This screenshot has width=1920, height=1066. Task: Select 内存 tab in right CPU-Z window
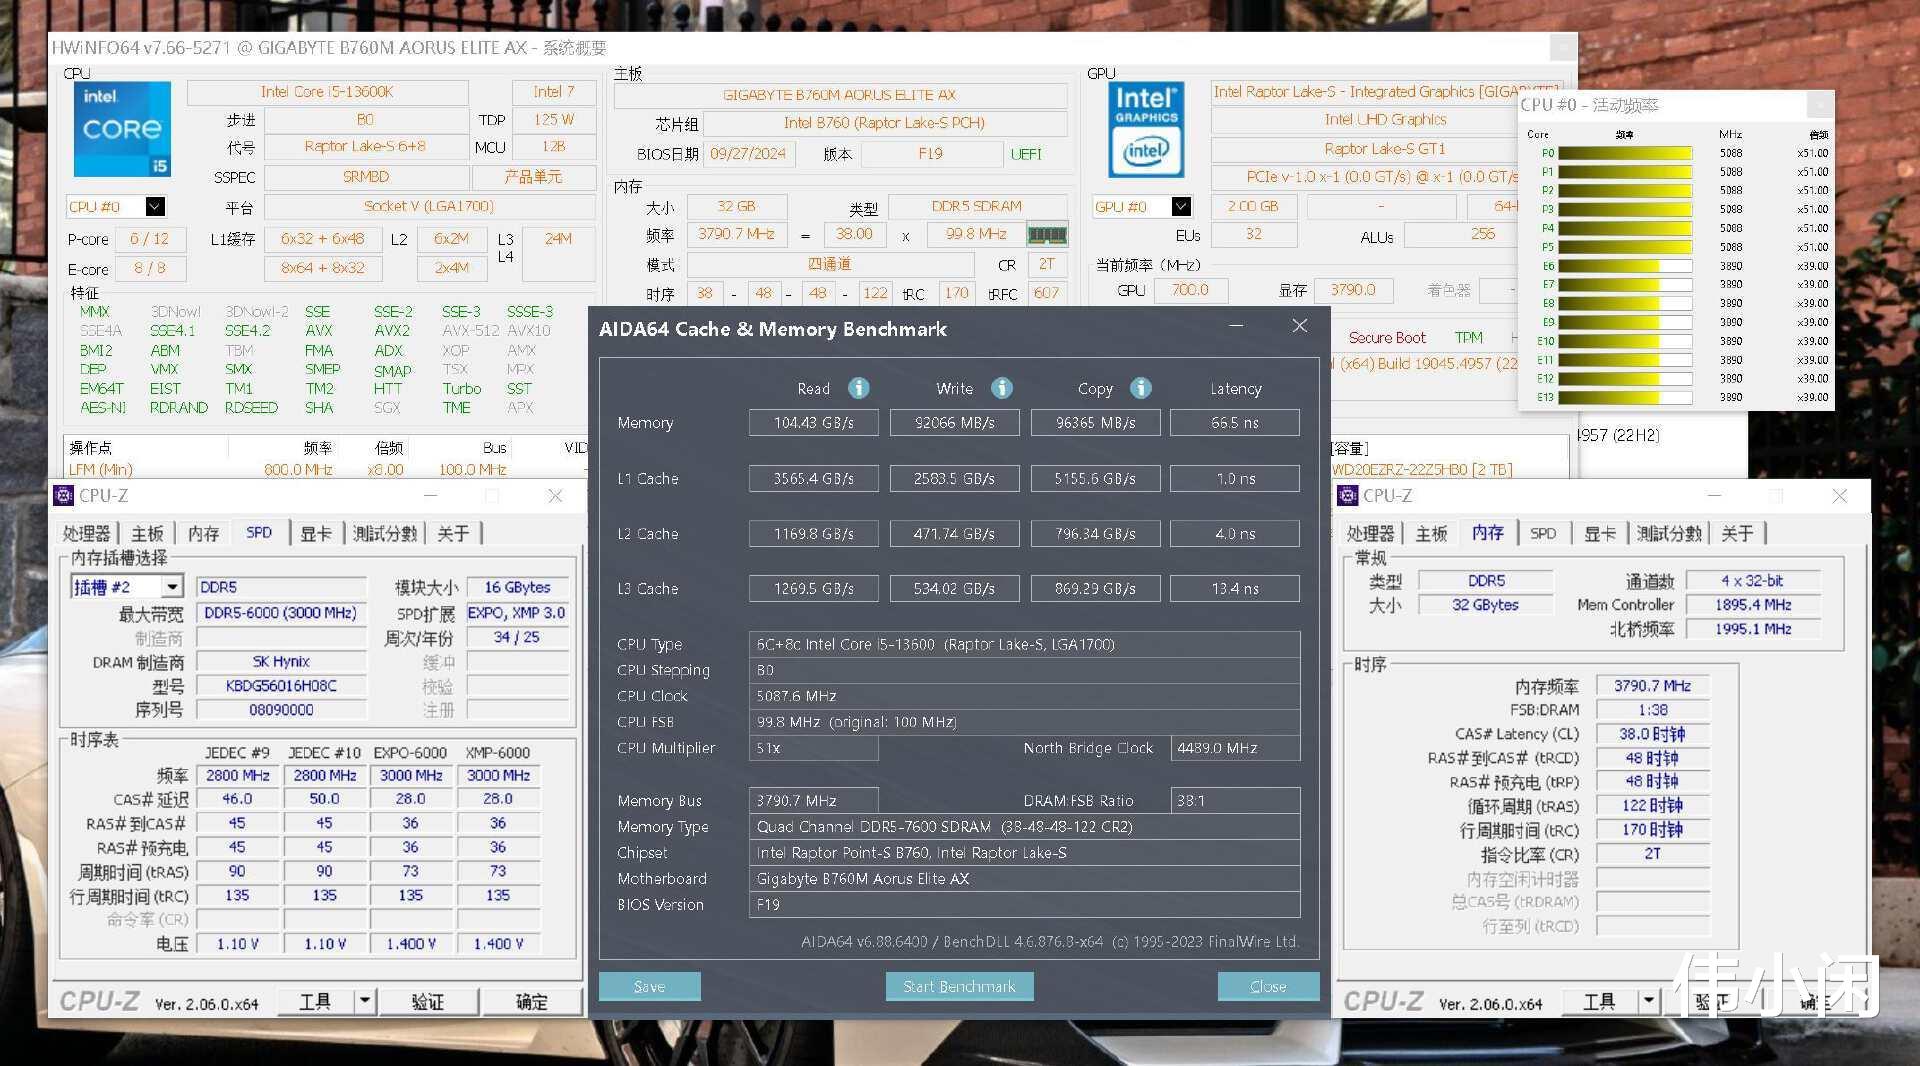pyautogui.click(x=1488, y=533)
